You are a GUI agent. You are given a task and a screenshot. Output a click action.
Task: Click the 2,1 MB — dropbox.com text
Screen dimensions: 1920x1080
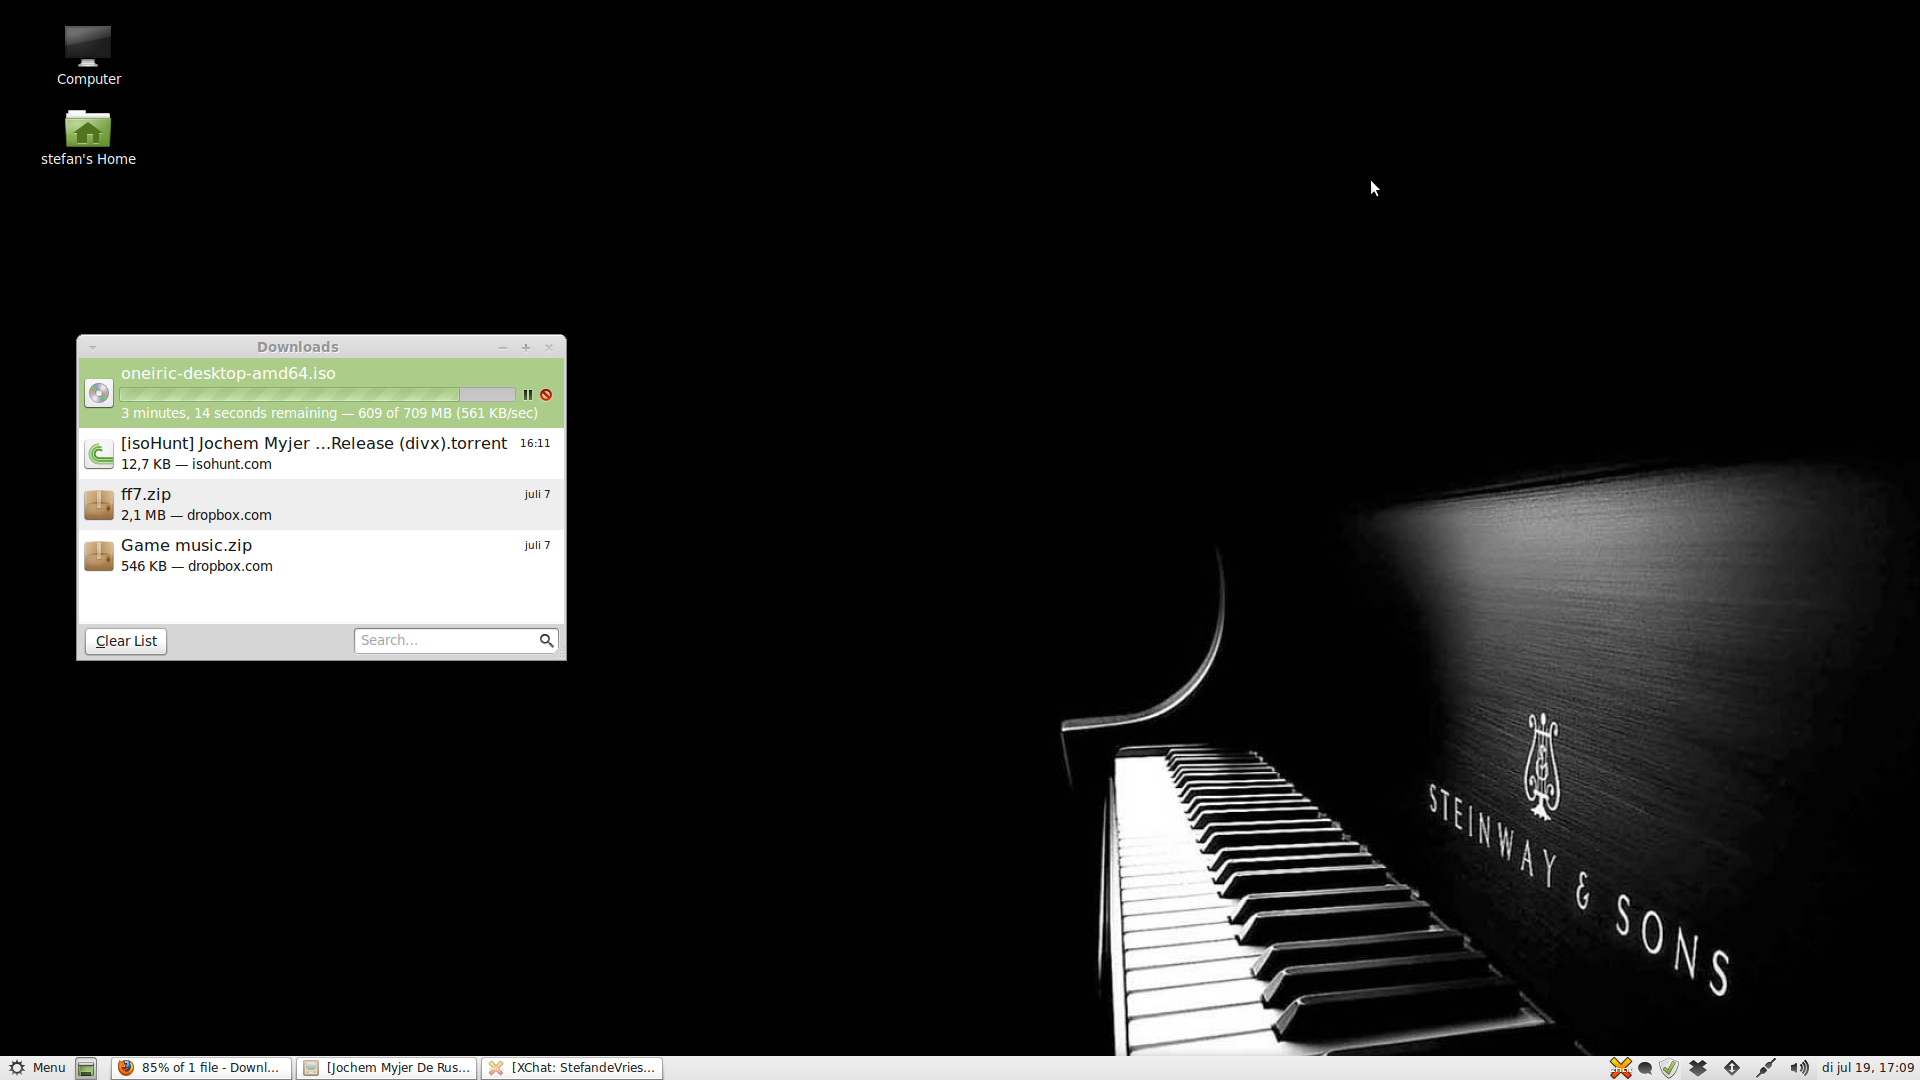[196, 515]
